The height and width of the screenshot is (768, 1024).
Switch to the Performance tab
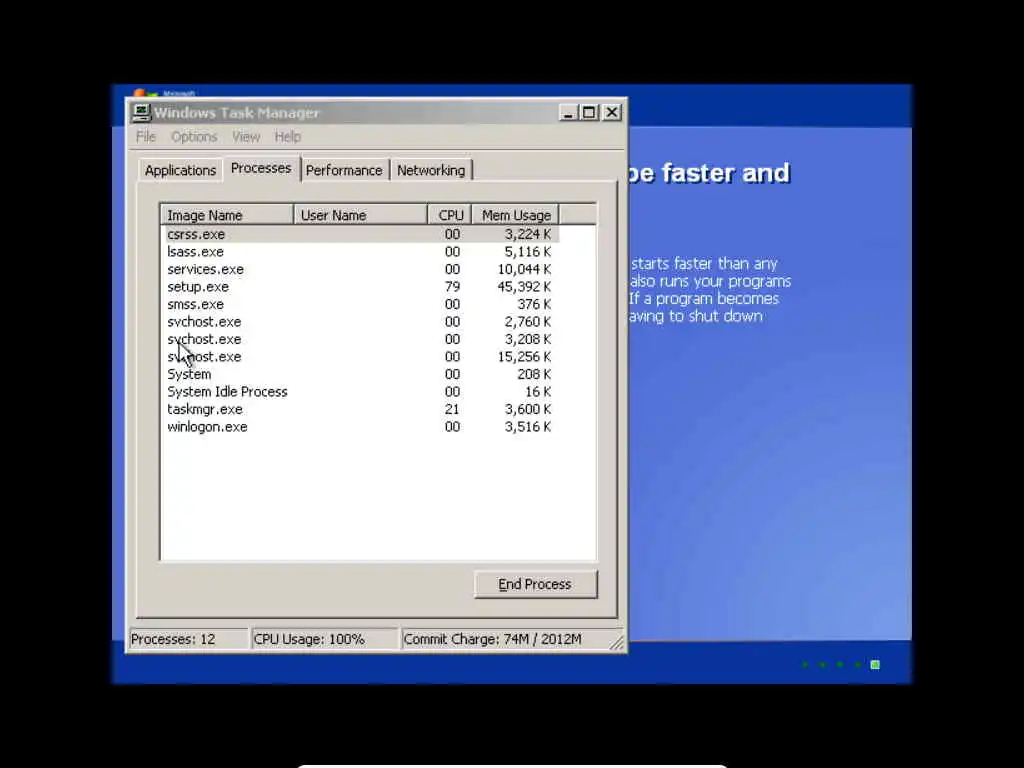[x=344, y=170]
